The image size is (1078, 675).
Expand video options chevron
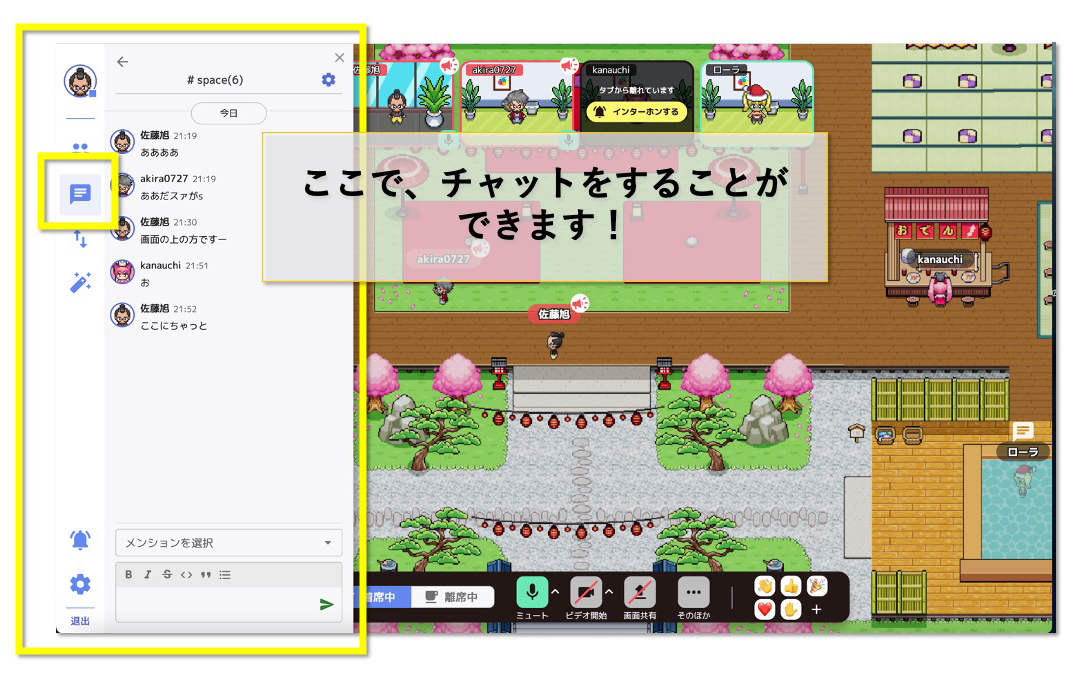609,592
